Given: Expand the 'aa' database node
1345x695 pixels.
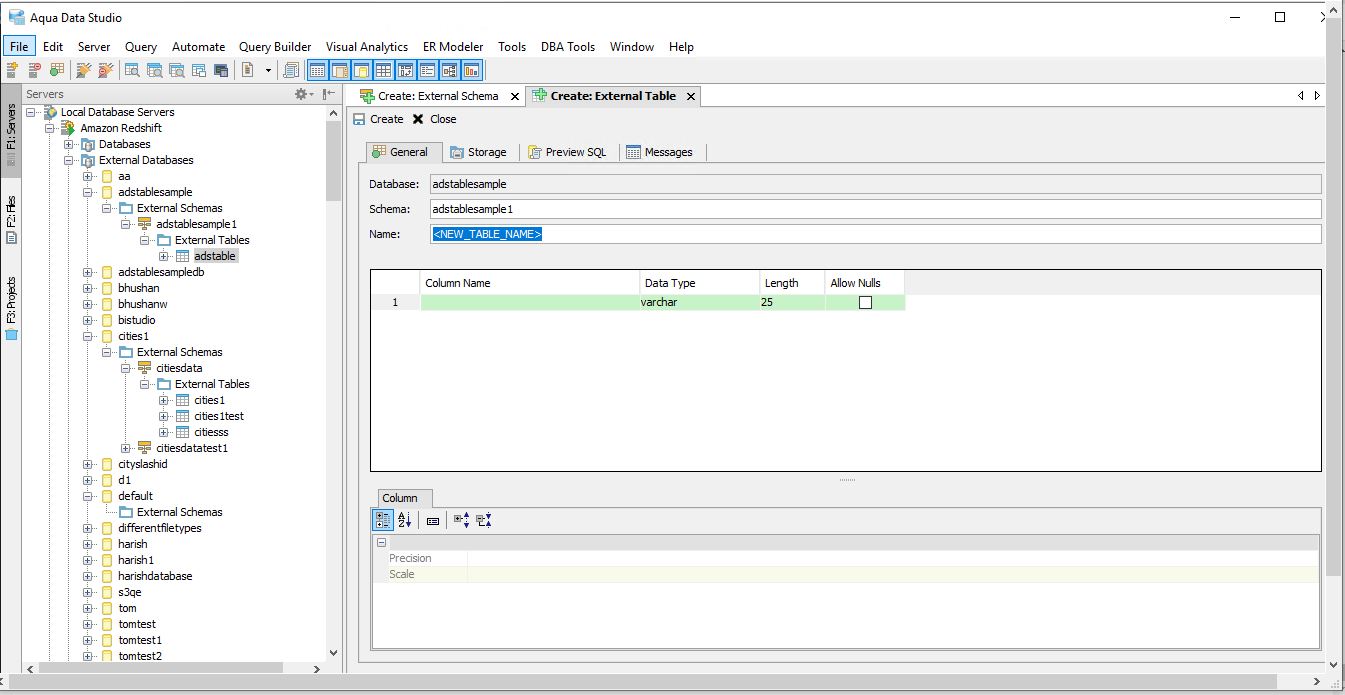Looking at the screenshot, I should point(88,176).
